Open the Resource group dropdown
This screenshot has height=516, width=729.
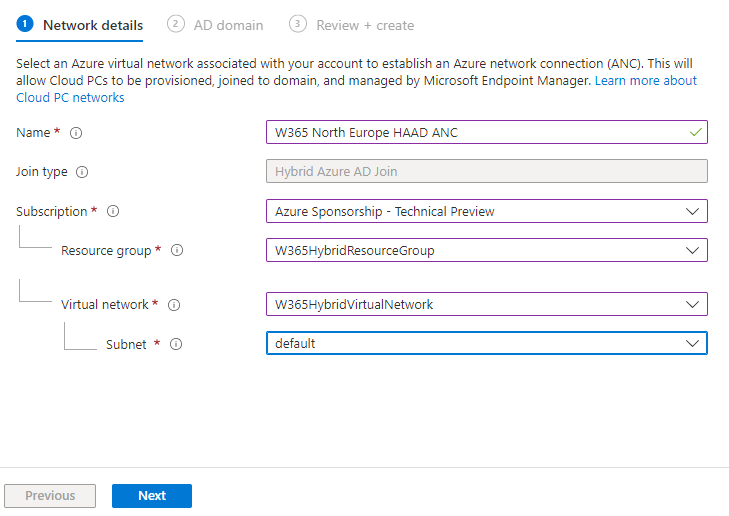pos(487,250)
